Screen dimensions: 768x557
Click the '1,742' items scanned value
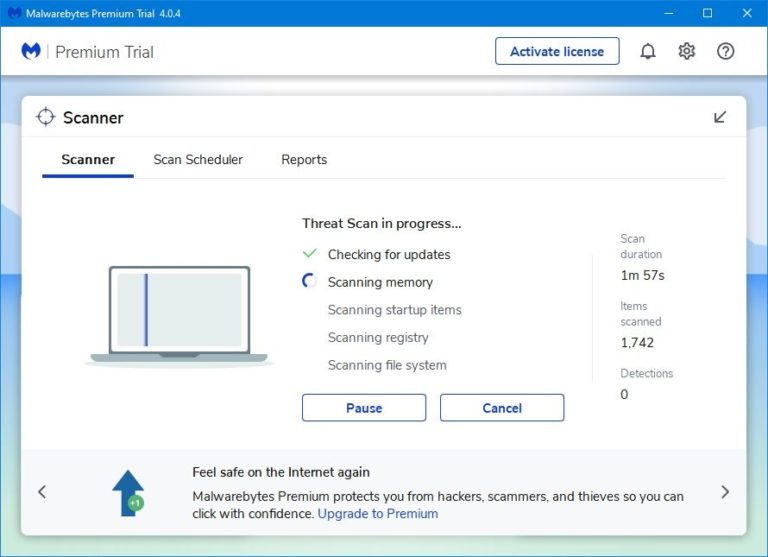coord(637,342)
